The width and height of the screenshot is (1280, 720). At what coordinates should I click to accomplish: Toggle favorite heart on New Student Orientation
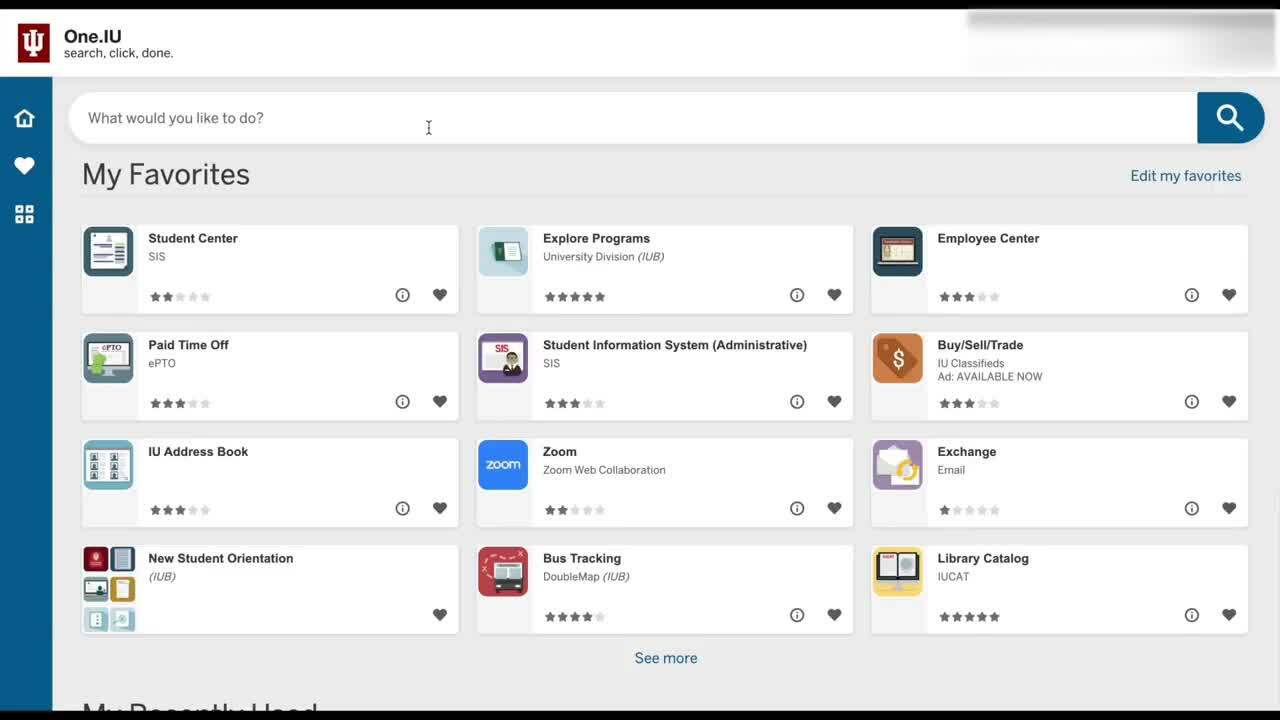pos(440,615)
